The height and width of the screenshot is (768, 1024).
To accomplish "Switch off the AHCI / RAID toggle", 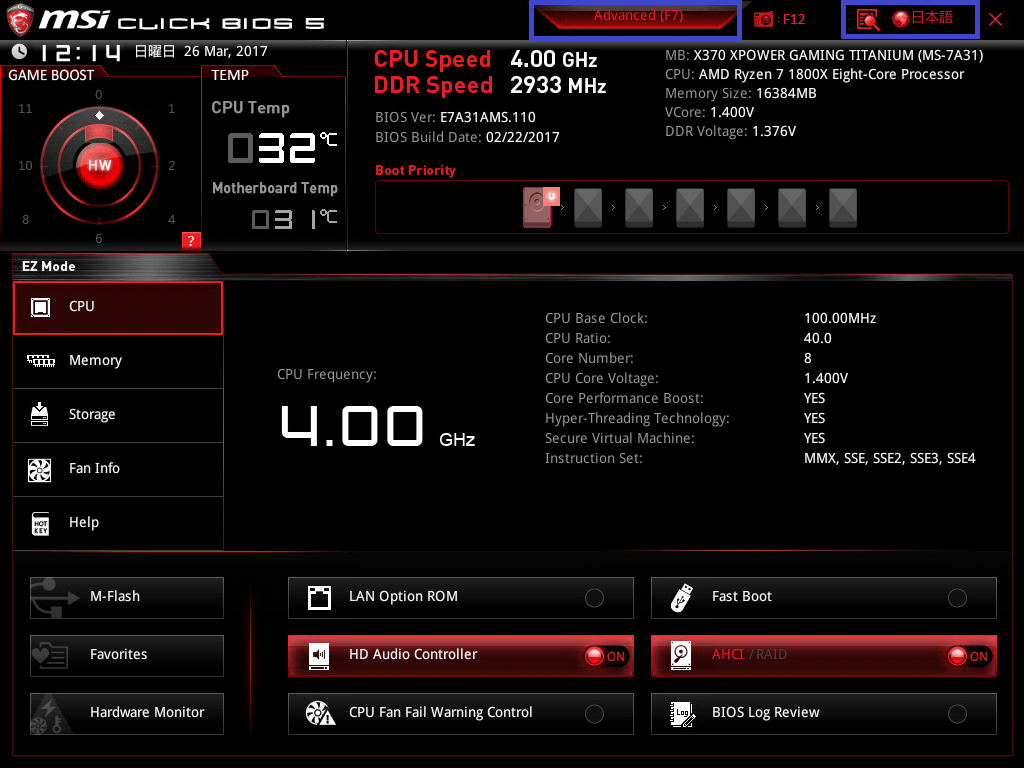I will point(969,656).
